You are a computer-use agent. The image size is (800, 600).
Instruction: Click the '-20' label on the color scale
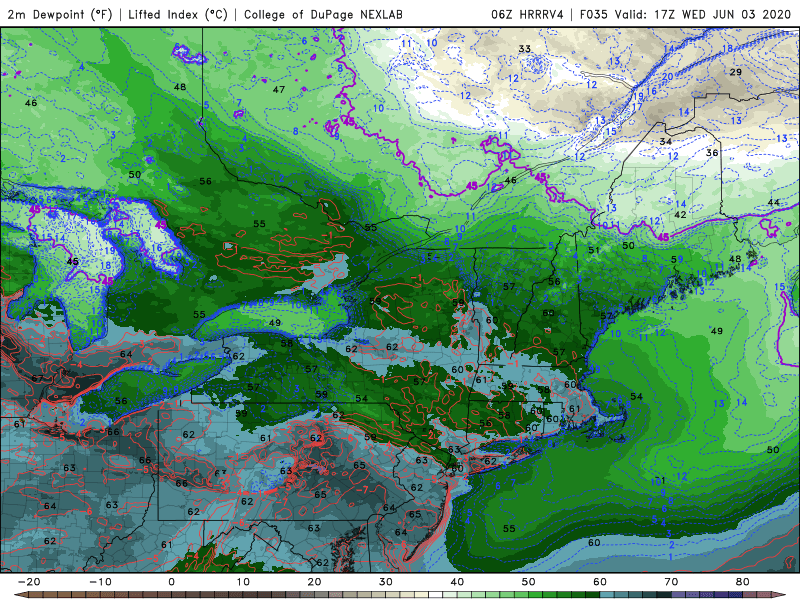(x=29, y=582)
